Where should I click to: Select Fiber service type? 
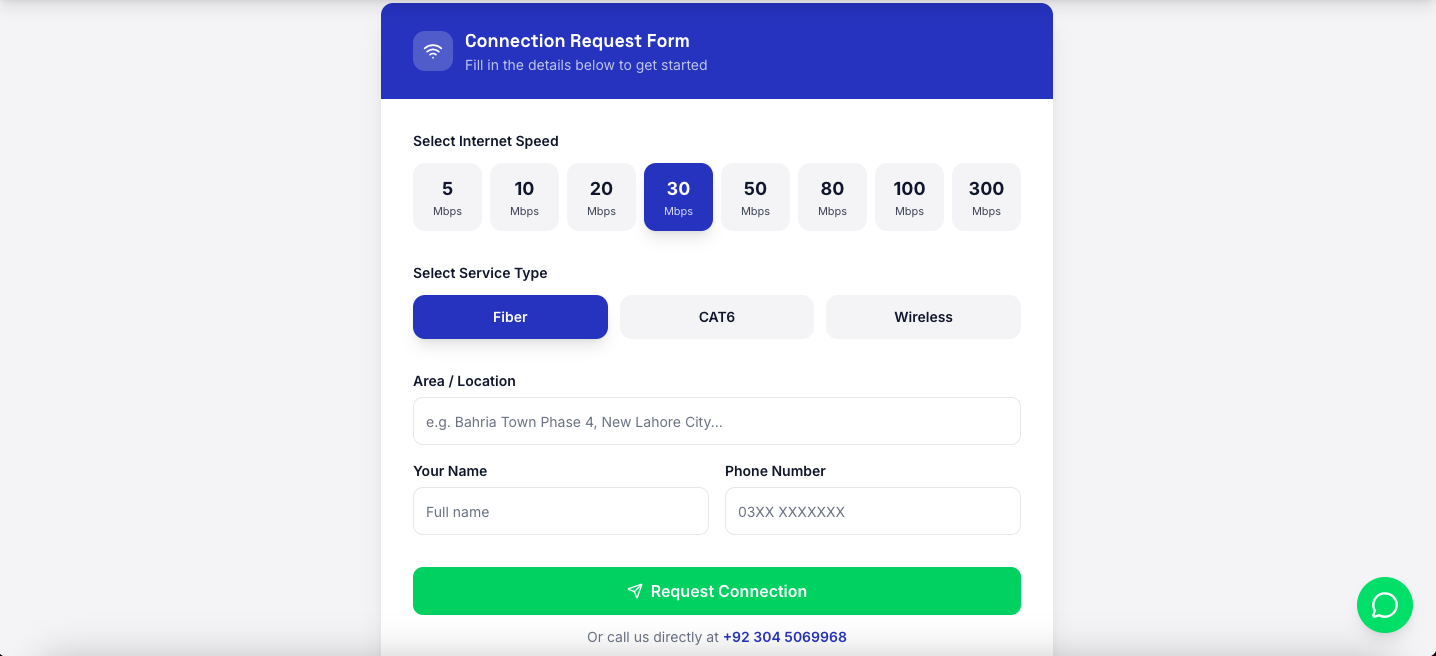(510, 317)
